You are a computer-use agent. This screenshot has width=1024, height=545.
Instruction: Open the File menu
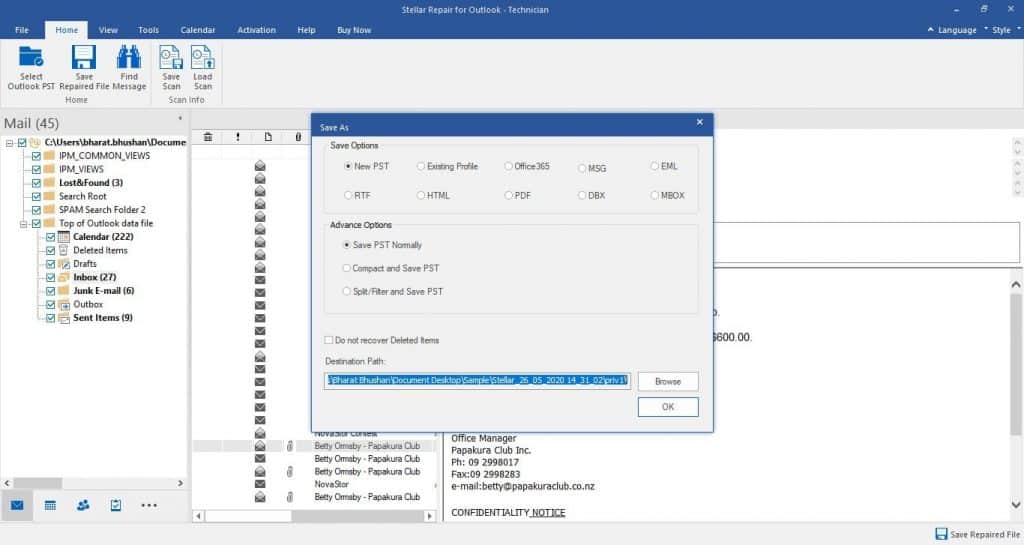[22, 30]
